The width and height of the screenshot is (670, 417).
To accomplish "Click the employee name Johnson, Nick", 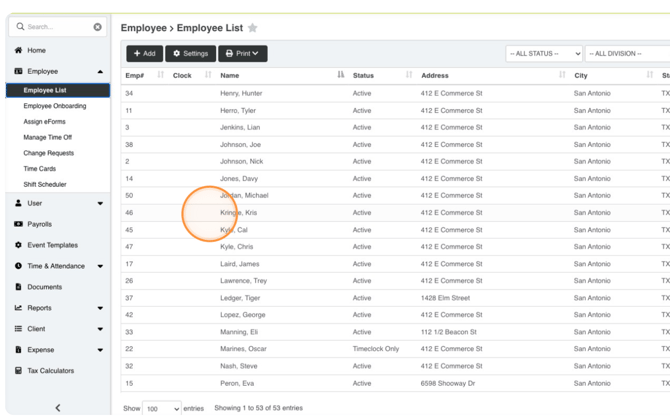I will (241, 162).
